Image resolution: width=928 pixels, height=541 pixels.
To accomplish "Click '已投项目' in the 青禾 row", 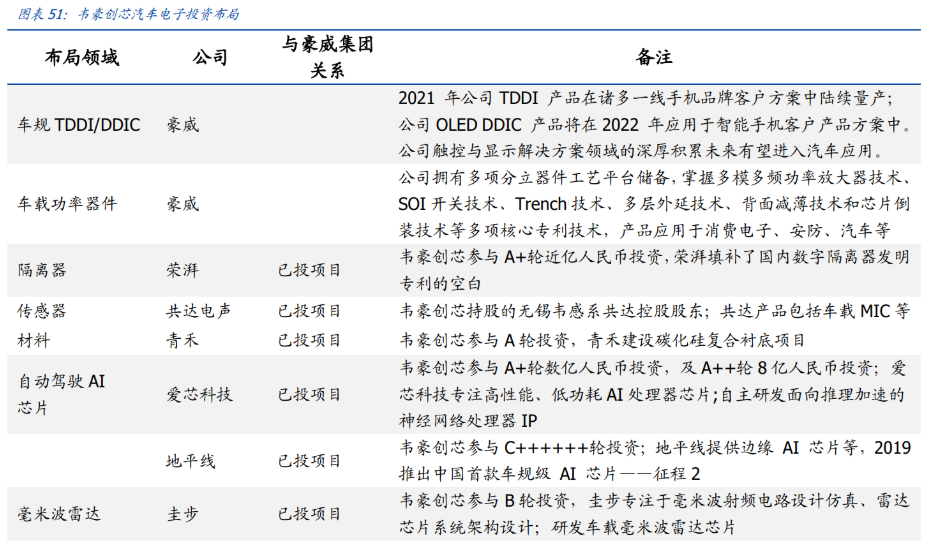I will pos(310,340).
